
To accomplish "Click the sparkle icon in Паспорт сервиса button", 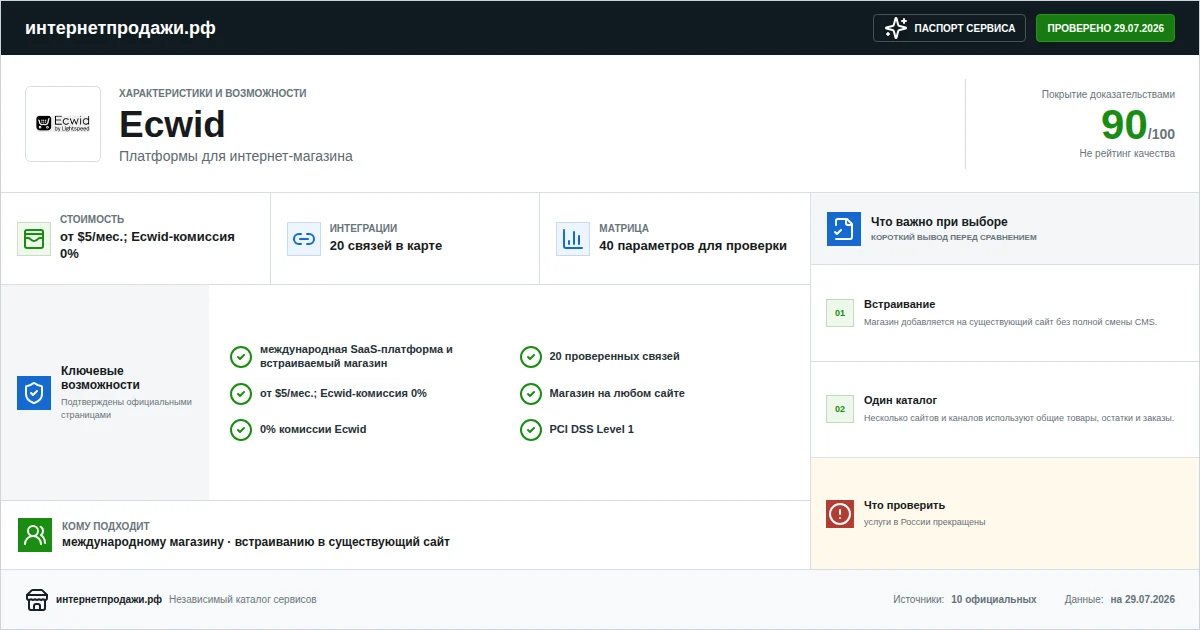I will (896, 28).
